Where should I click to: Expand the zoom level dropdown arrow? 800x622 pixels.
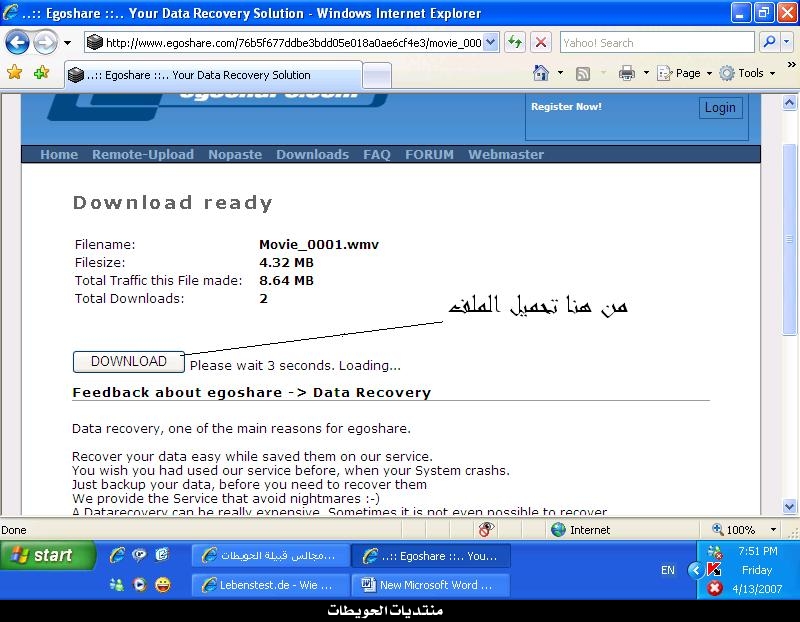pos(773,530)
